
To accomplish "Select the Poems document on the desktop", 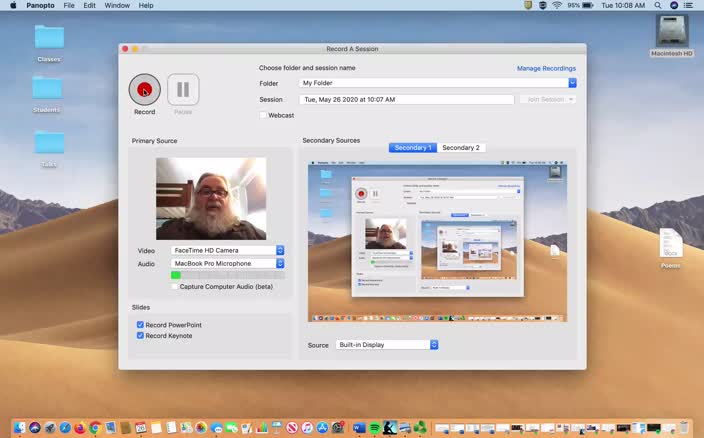I will 670,244.
